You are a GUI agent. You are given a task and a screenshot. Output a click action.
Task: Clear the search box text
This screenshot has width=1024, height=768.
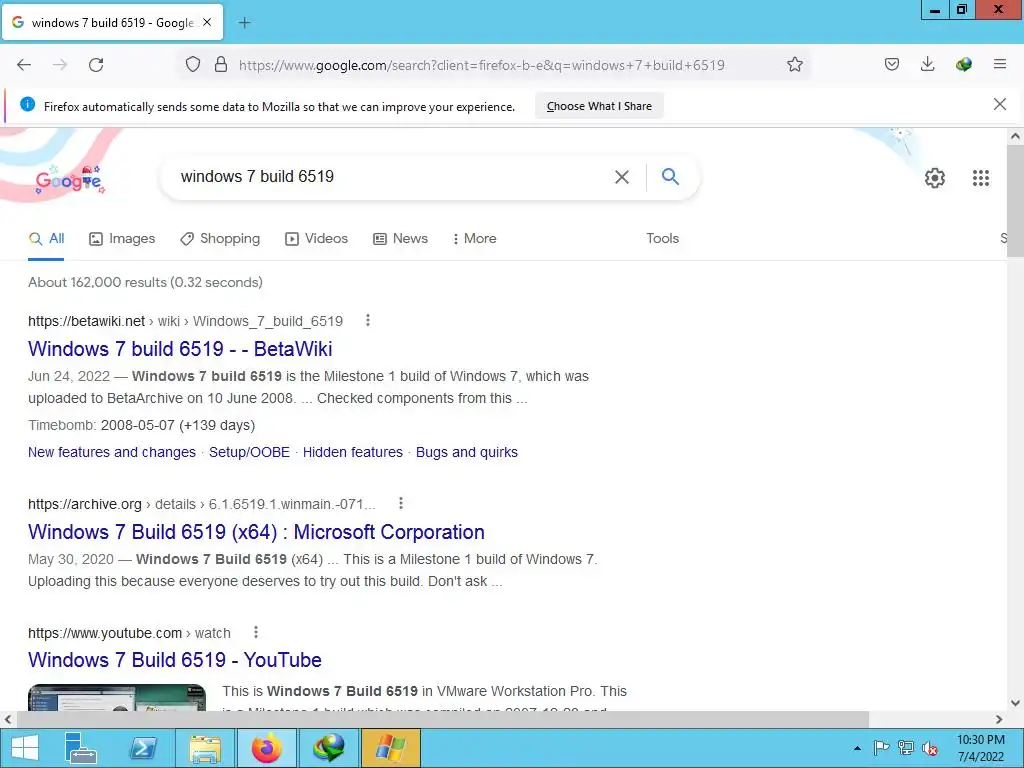click(x=622, y=177)
